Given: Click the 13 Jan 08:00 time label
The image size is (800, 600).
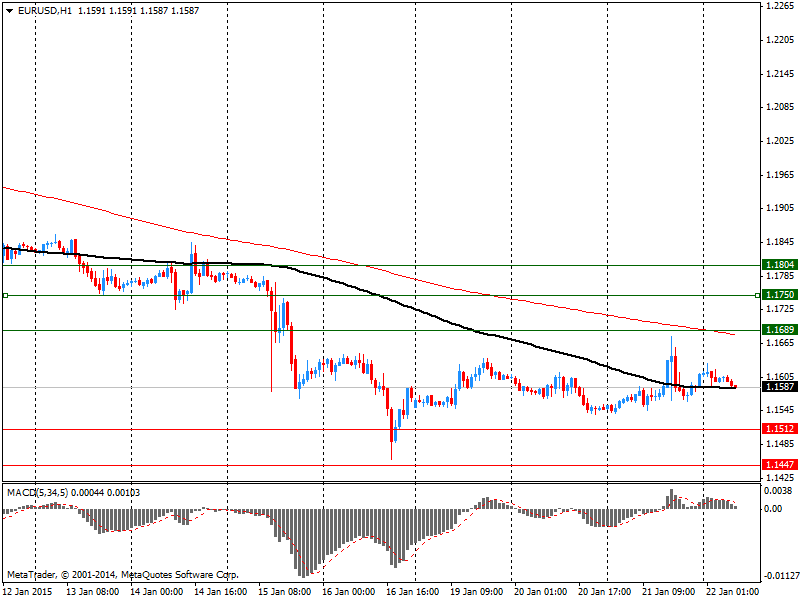Looking at the screenshot, I should [93, 592].
